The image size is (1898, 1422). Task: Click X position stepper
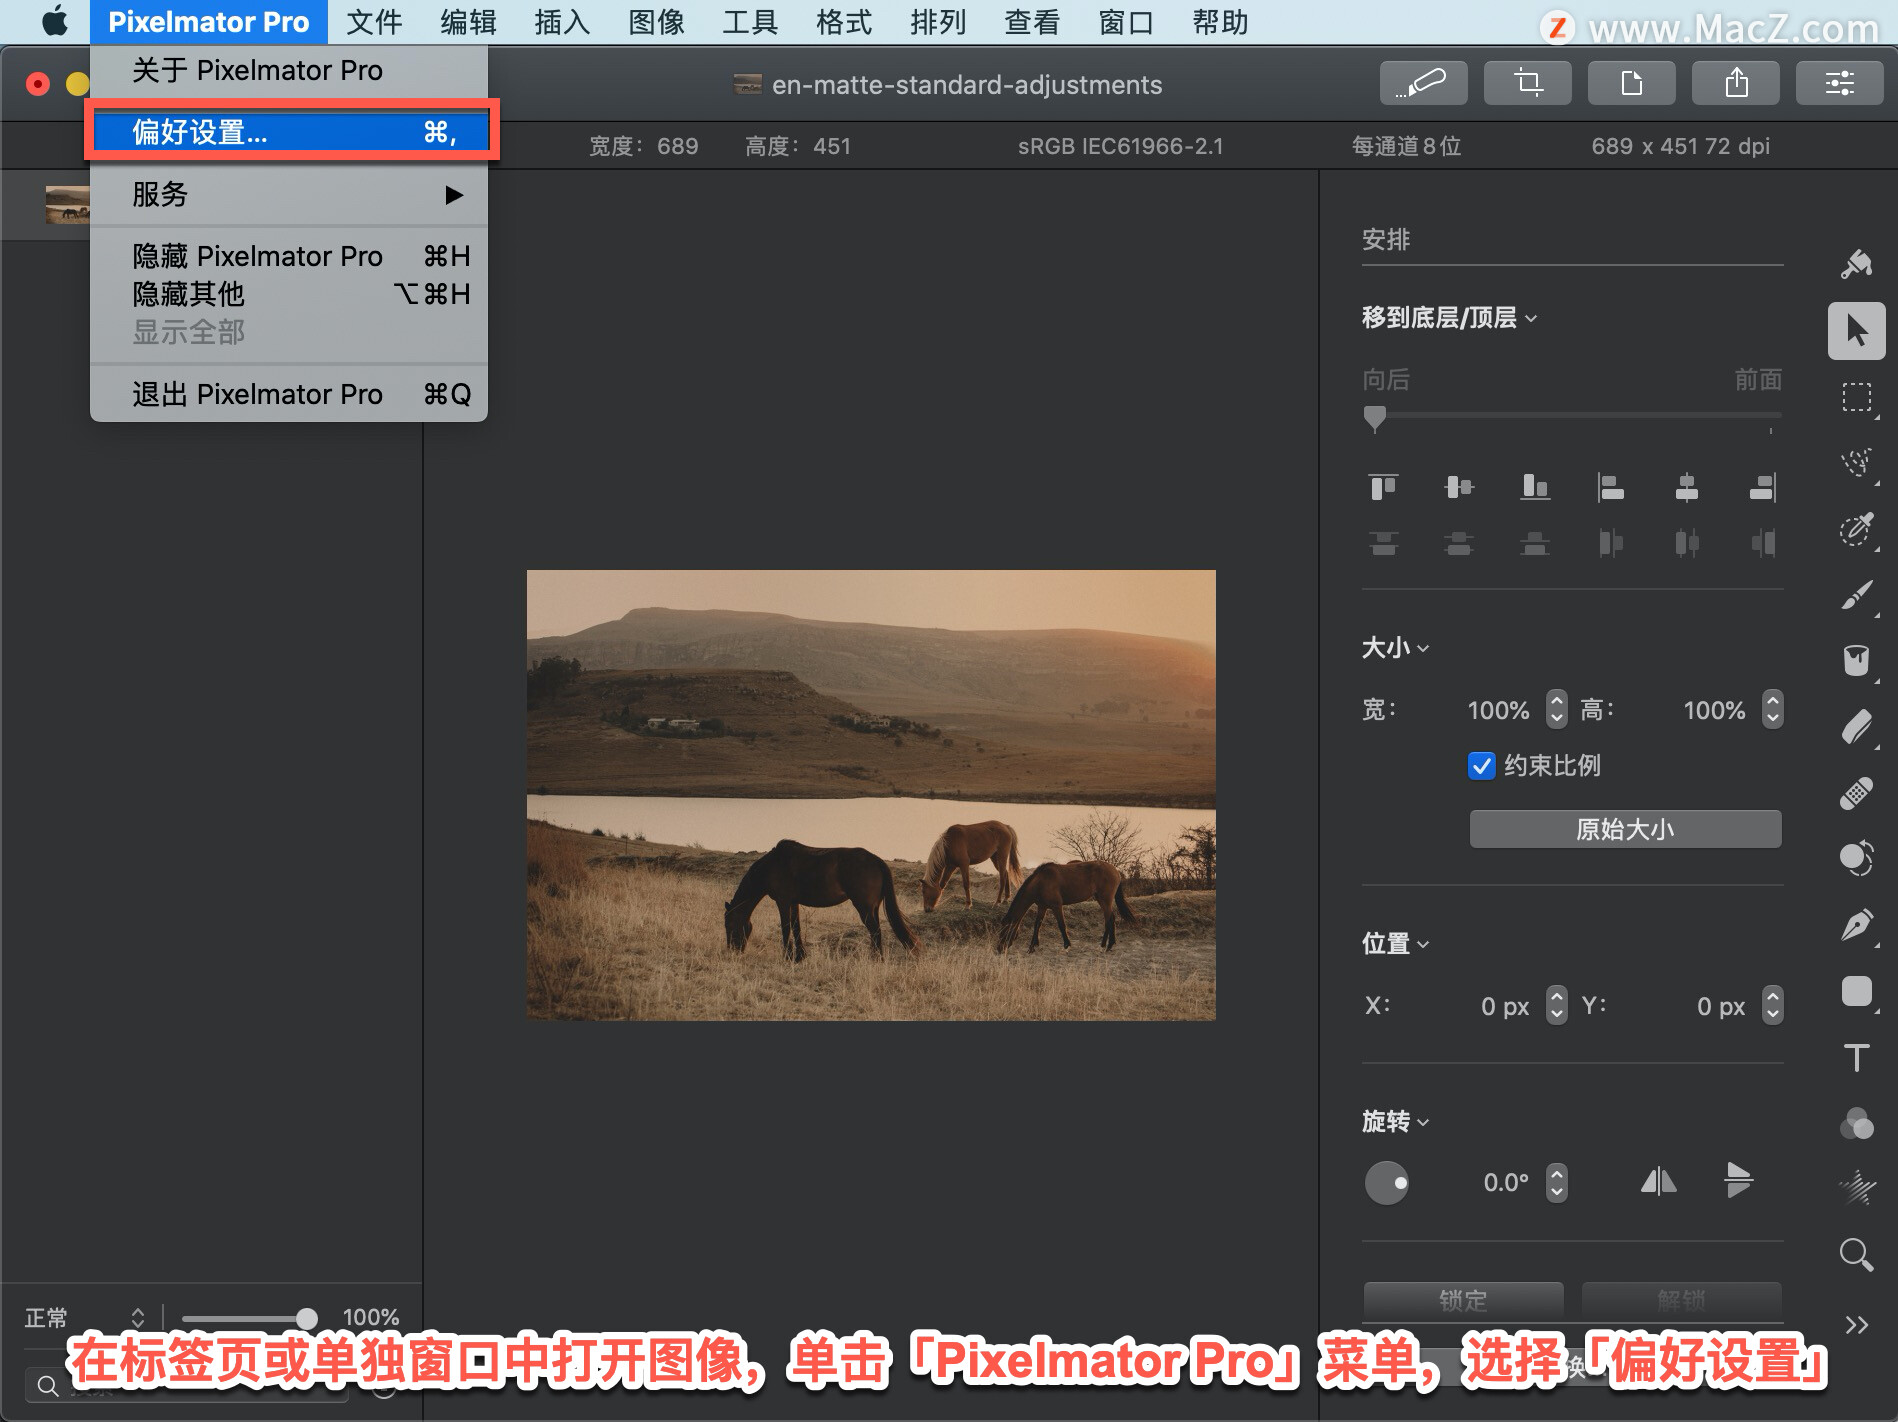coord(1556,1005)
